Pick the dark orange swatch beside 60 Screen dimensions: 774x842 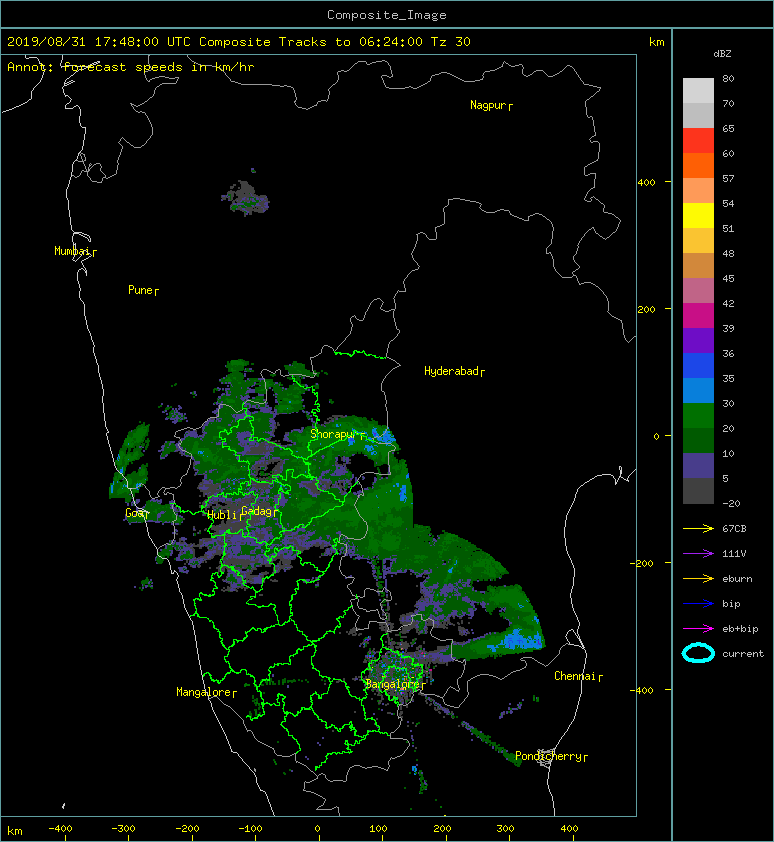point(698,165)
